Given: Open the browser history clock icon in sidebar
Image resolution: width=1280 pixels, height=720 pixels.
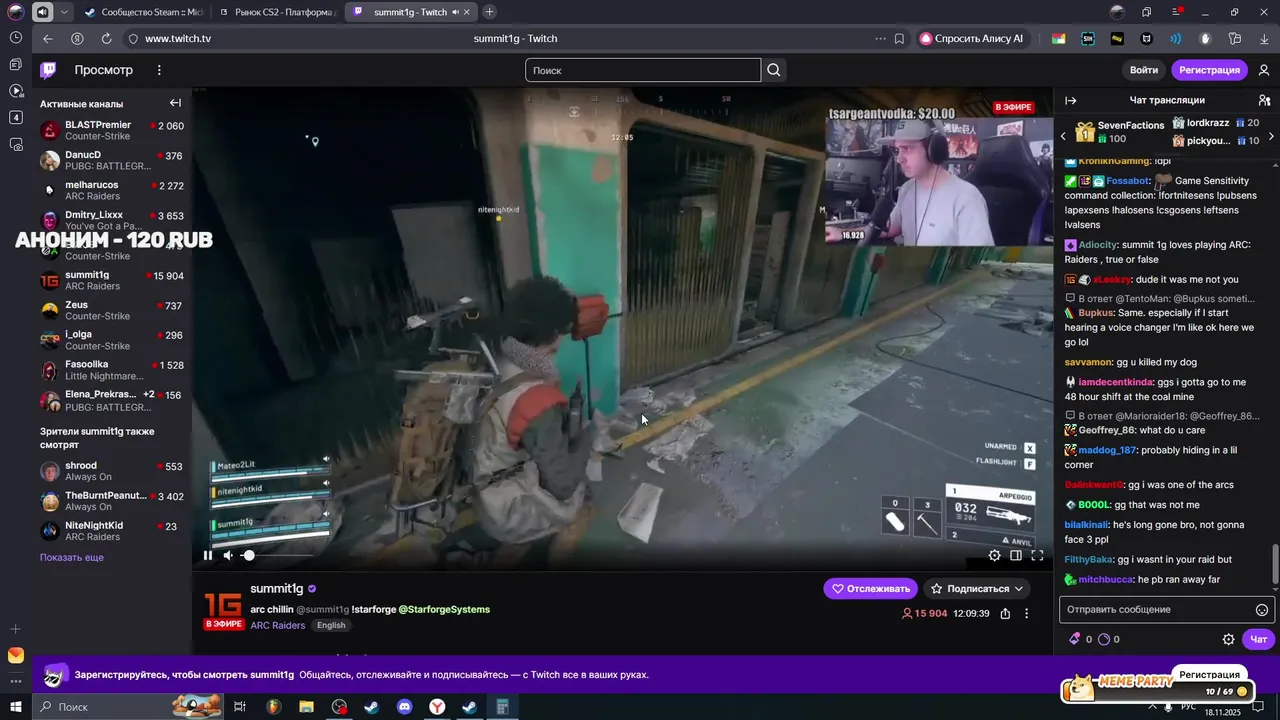Looking at the screenshot, I should [16, 37].
